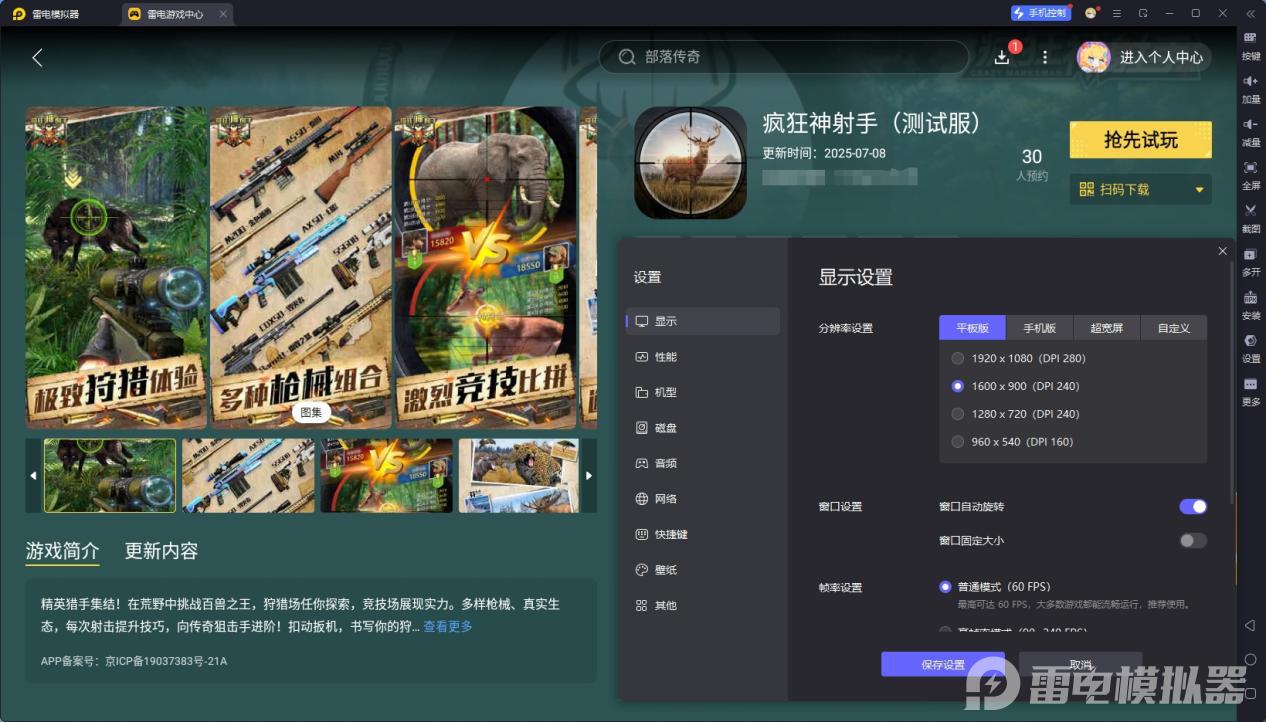Open the 网络 settings section

(703, 499)
